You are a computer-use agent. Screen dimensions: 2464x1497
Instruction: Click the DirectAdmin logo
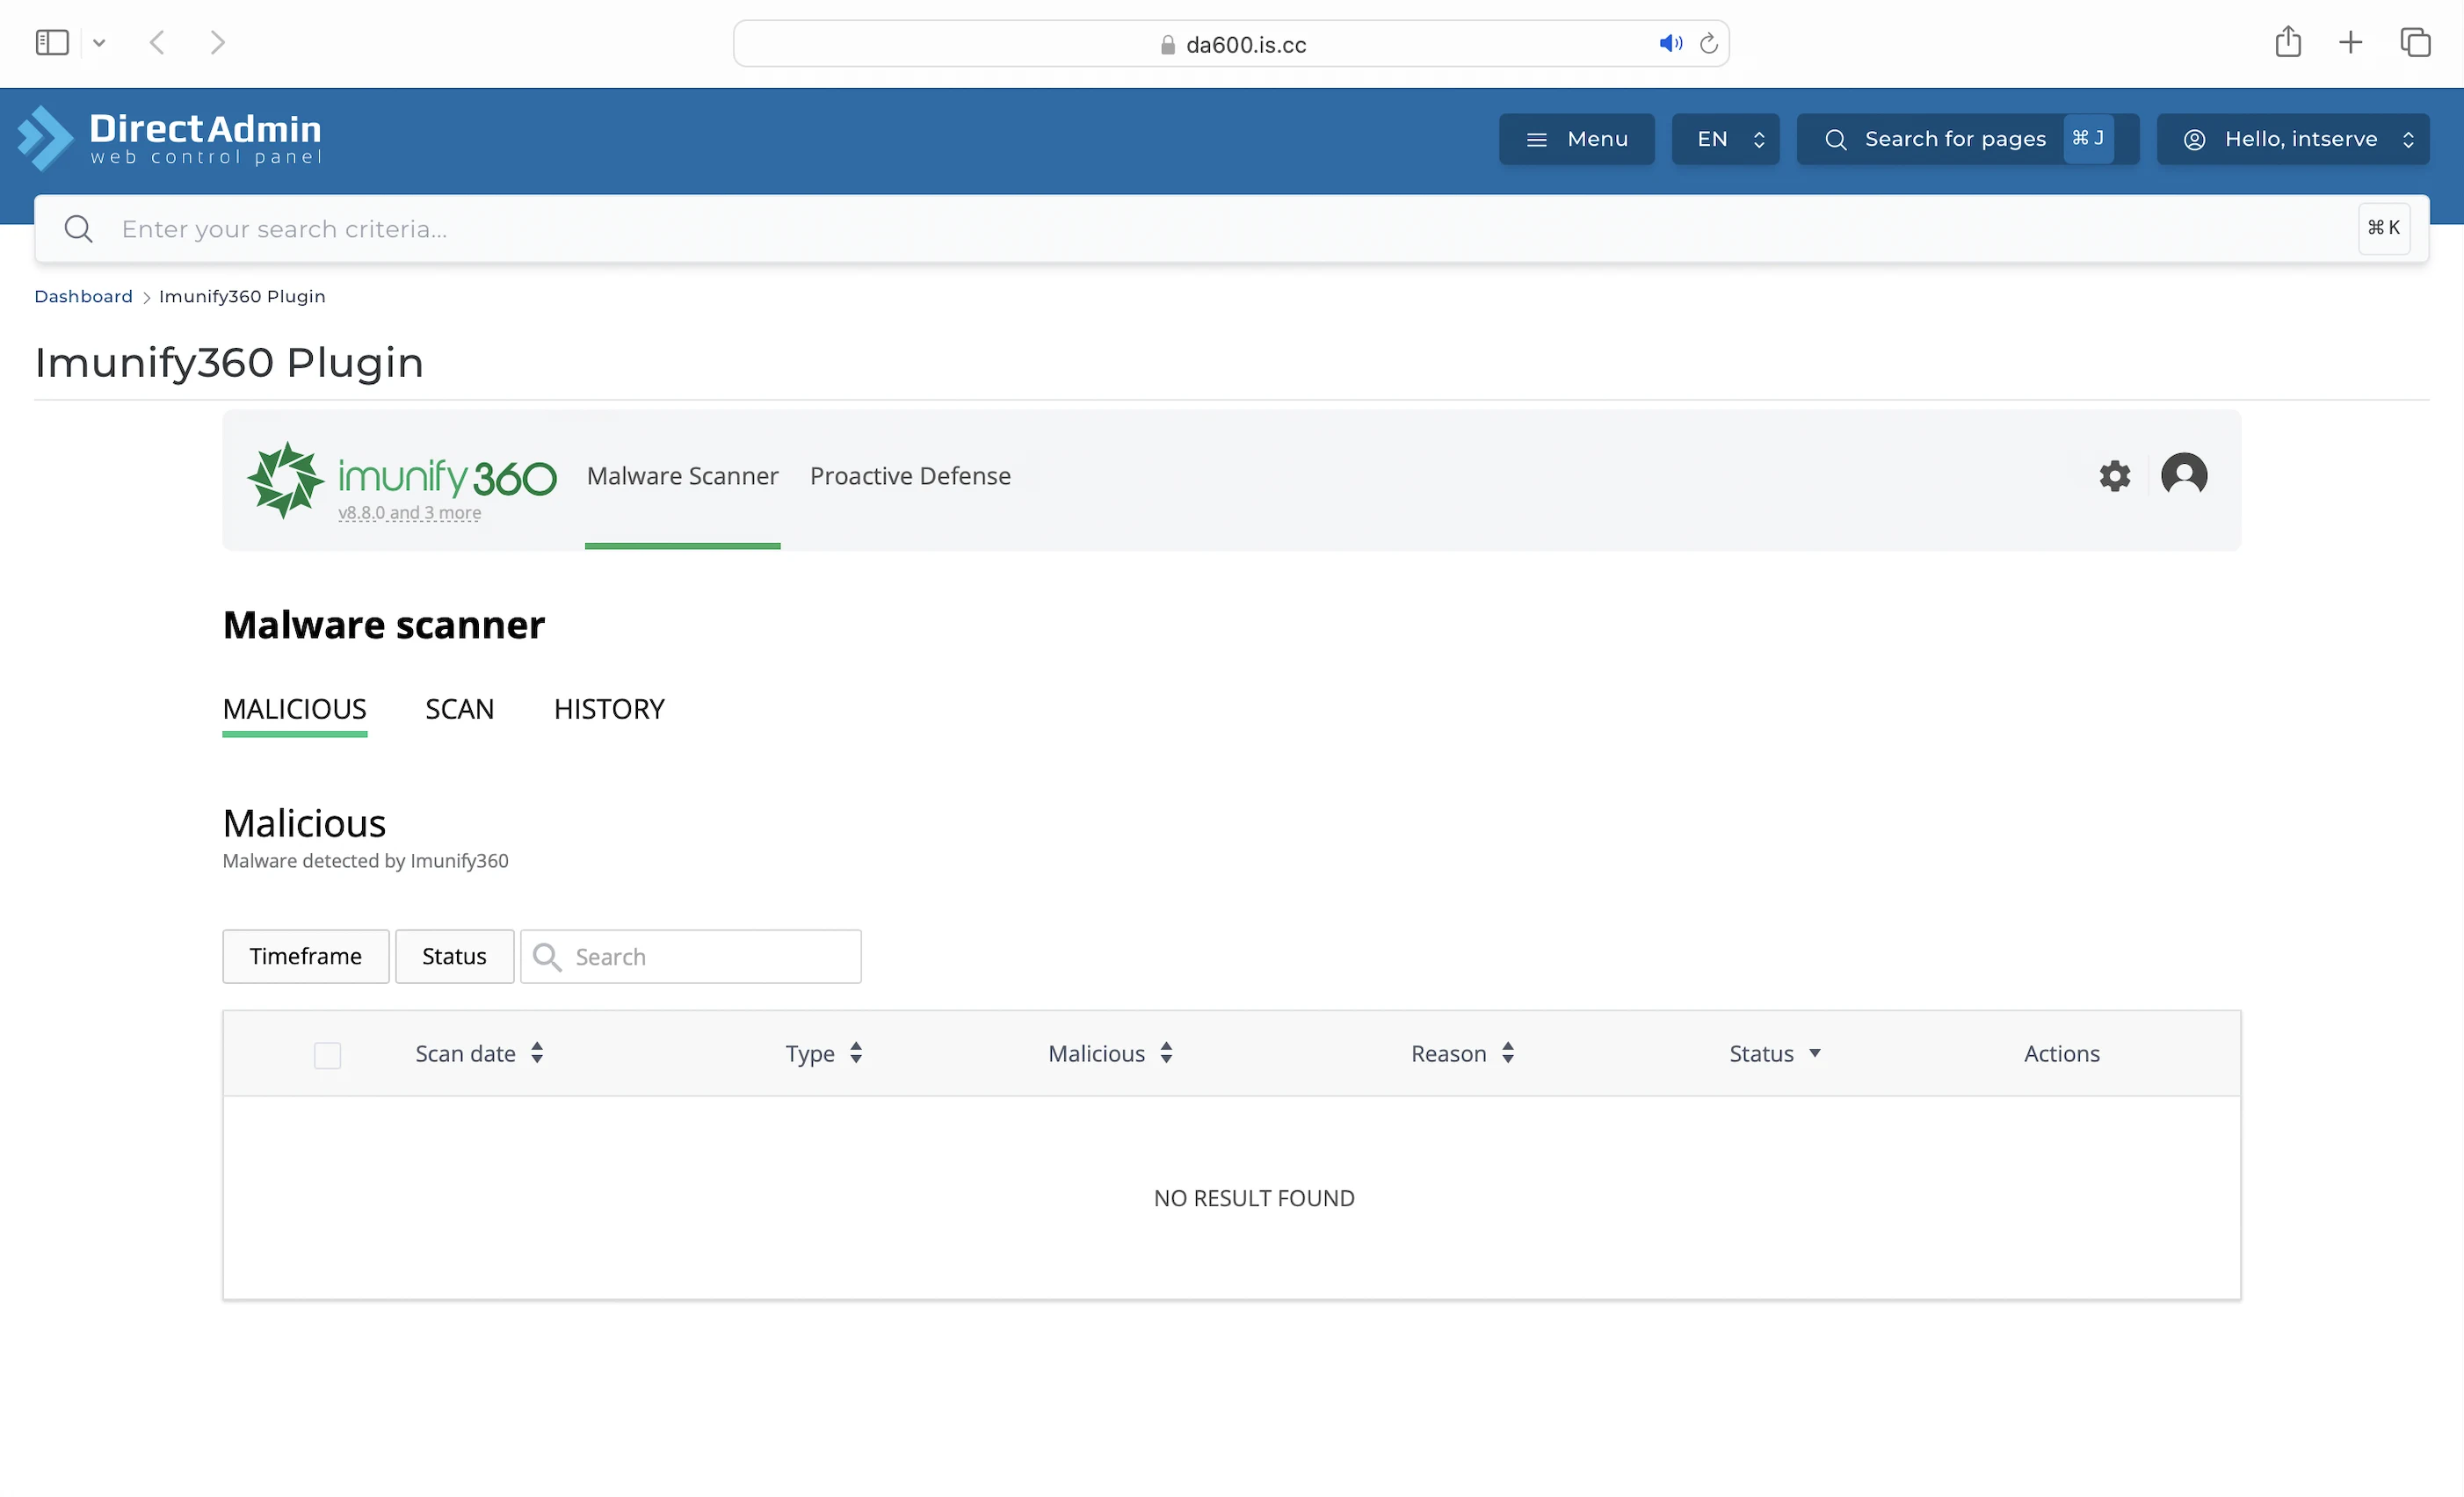(169, 139)
